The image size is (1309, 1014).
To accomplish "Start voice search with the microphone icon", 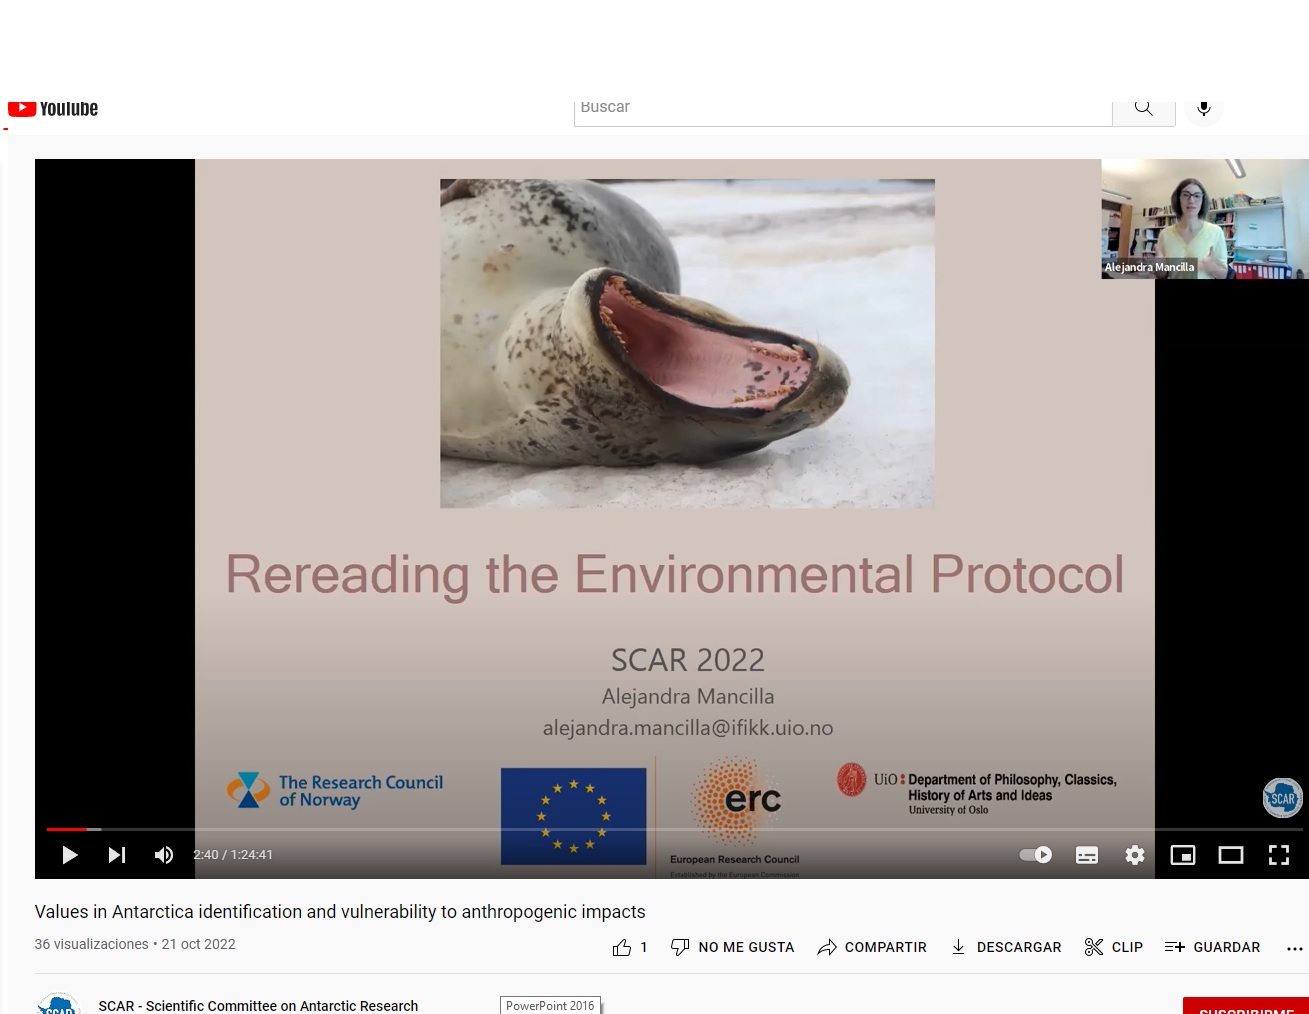I will pyautogui.click(x=1203, y=108).
